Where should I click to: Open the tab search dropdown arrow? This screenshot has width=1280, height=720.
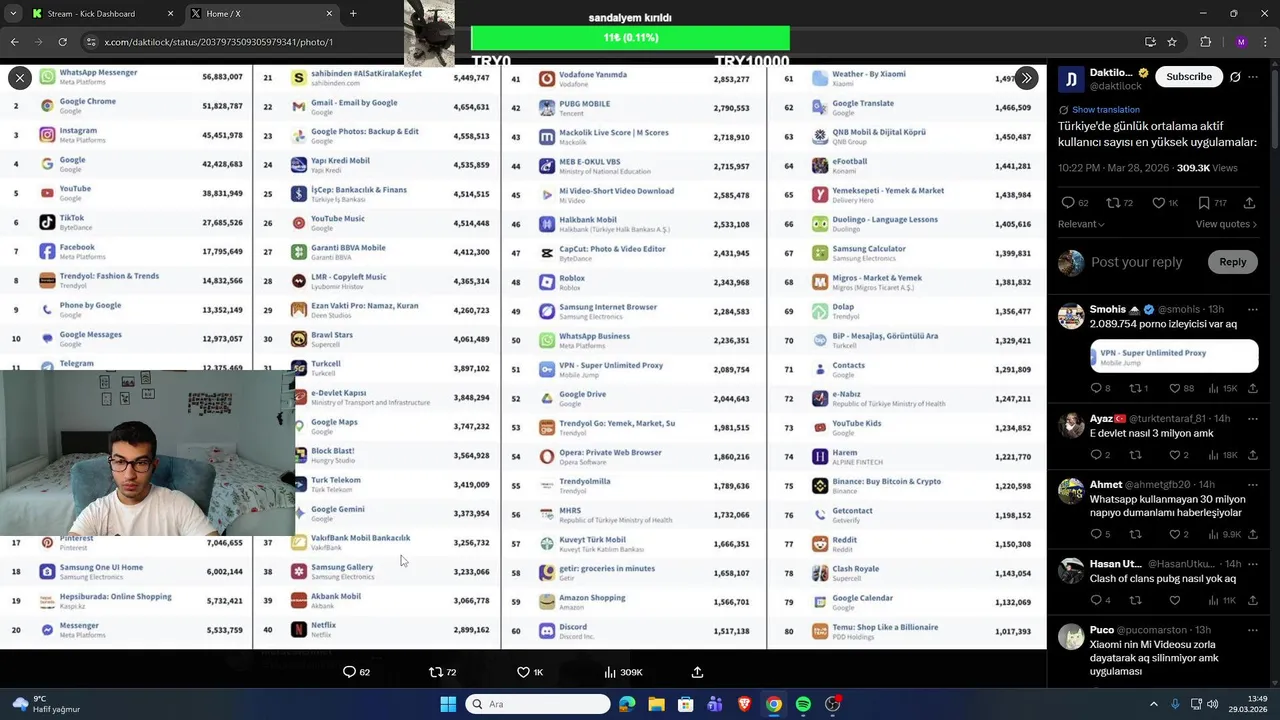tap(12, 14)
